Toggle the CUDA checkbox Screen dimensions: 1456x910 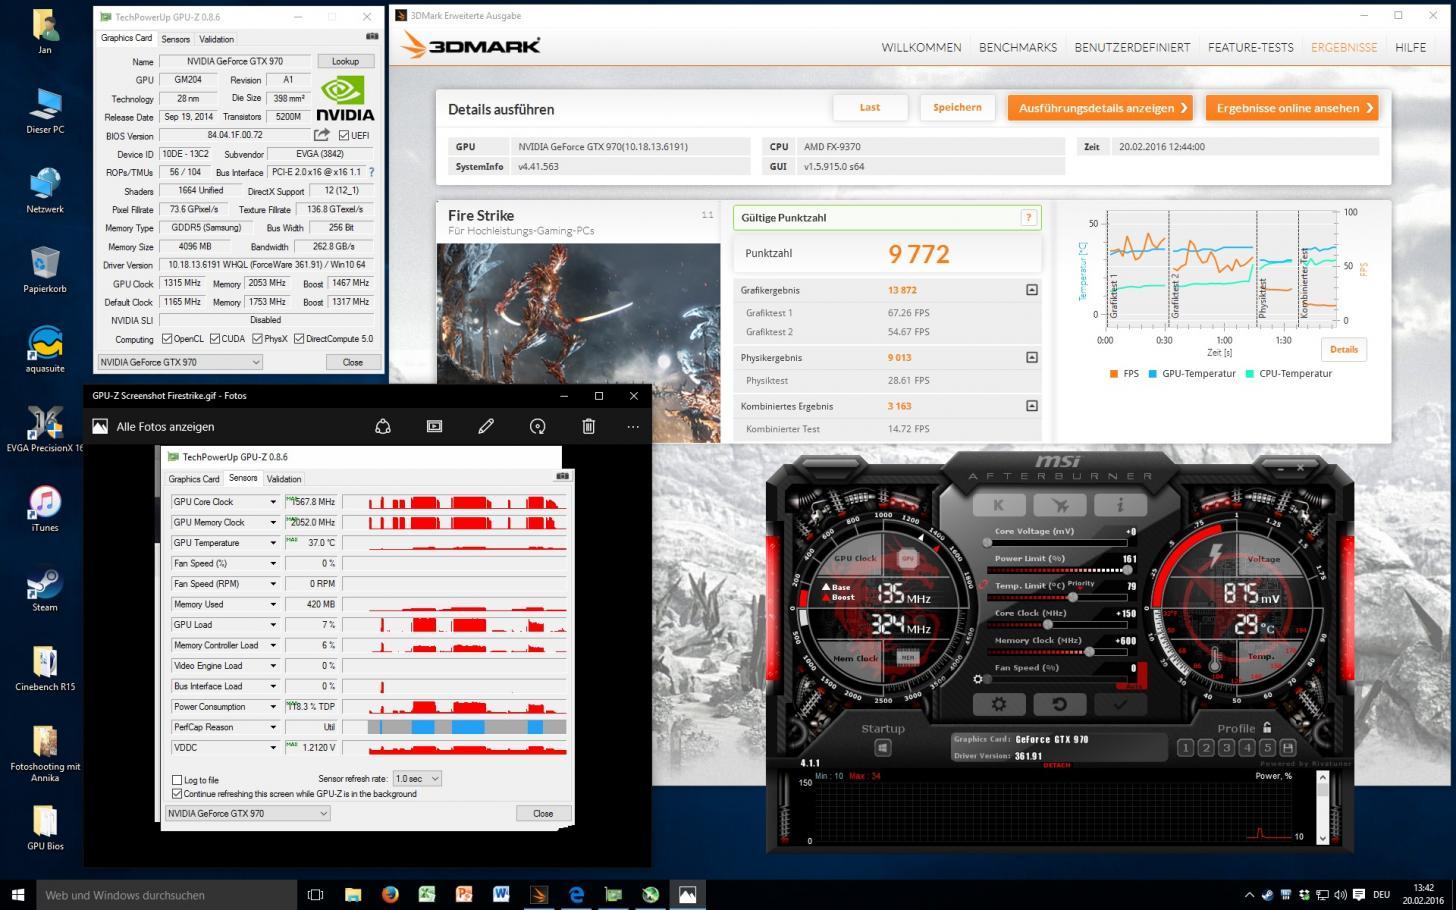[x=215, y=339]
